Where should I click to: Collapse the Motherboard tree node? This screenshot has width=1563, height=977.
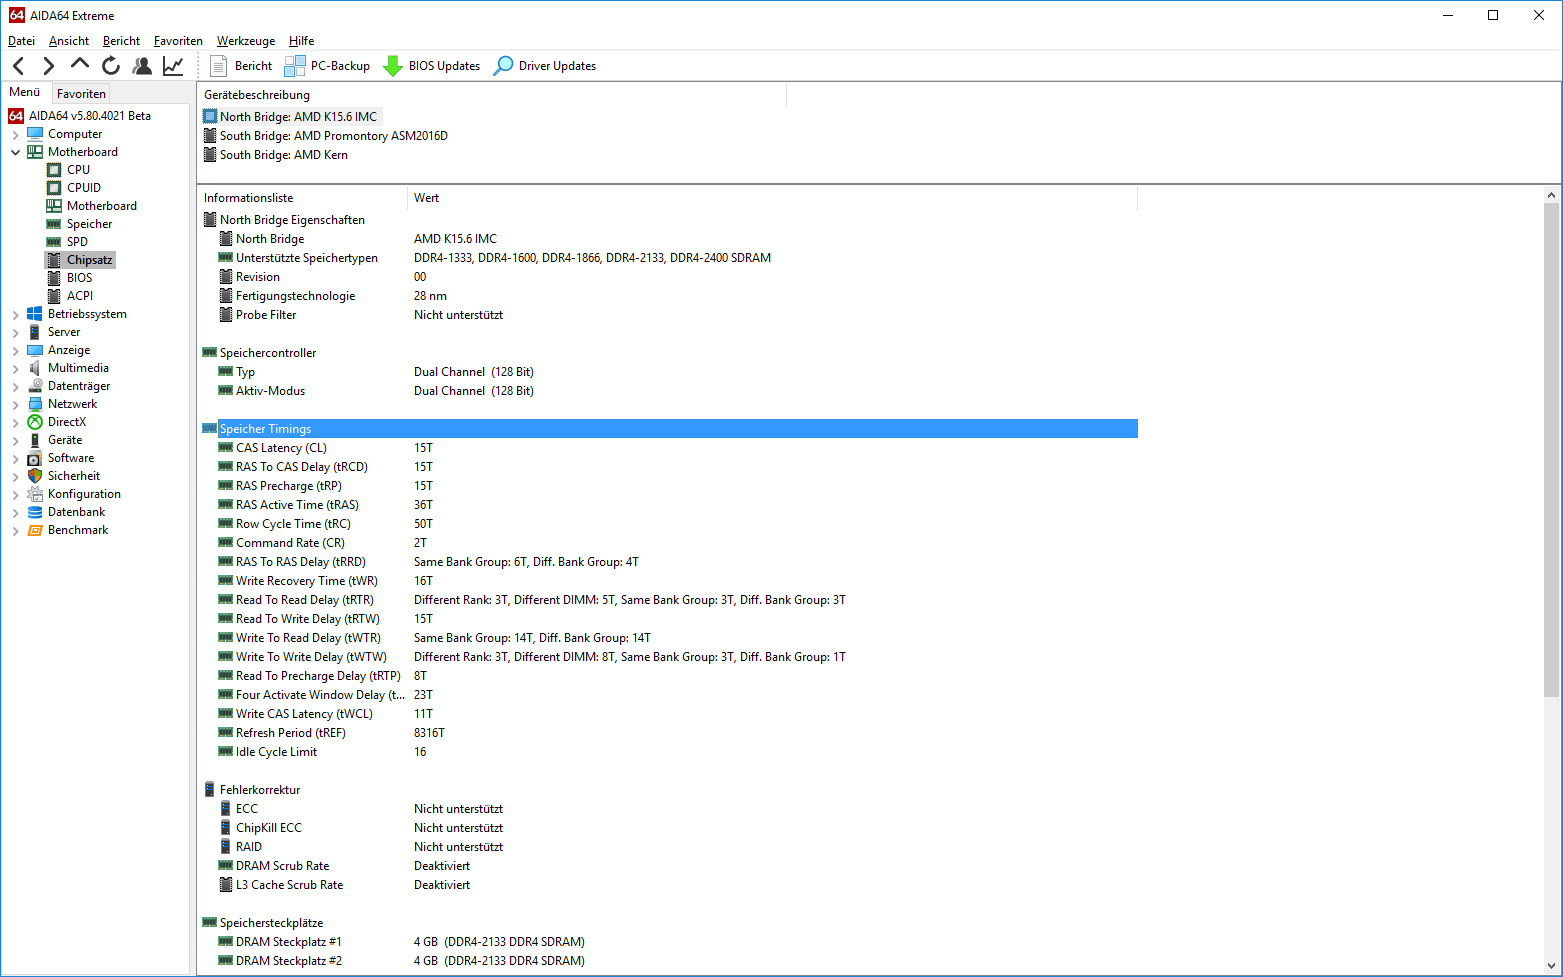click(x=15, y=152)
